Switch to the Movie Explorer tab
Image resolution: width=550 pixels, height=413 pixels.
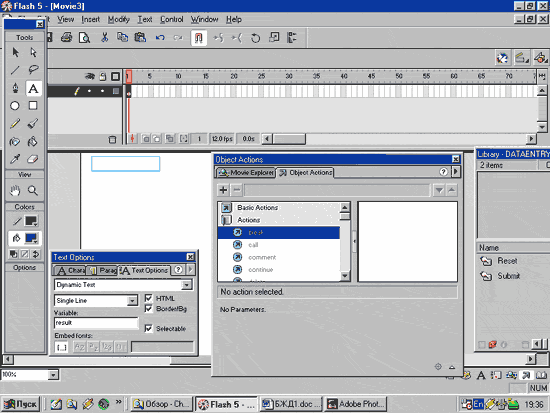tap(245, 173)
